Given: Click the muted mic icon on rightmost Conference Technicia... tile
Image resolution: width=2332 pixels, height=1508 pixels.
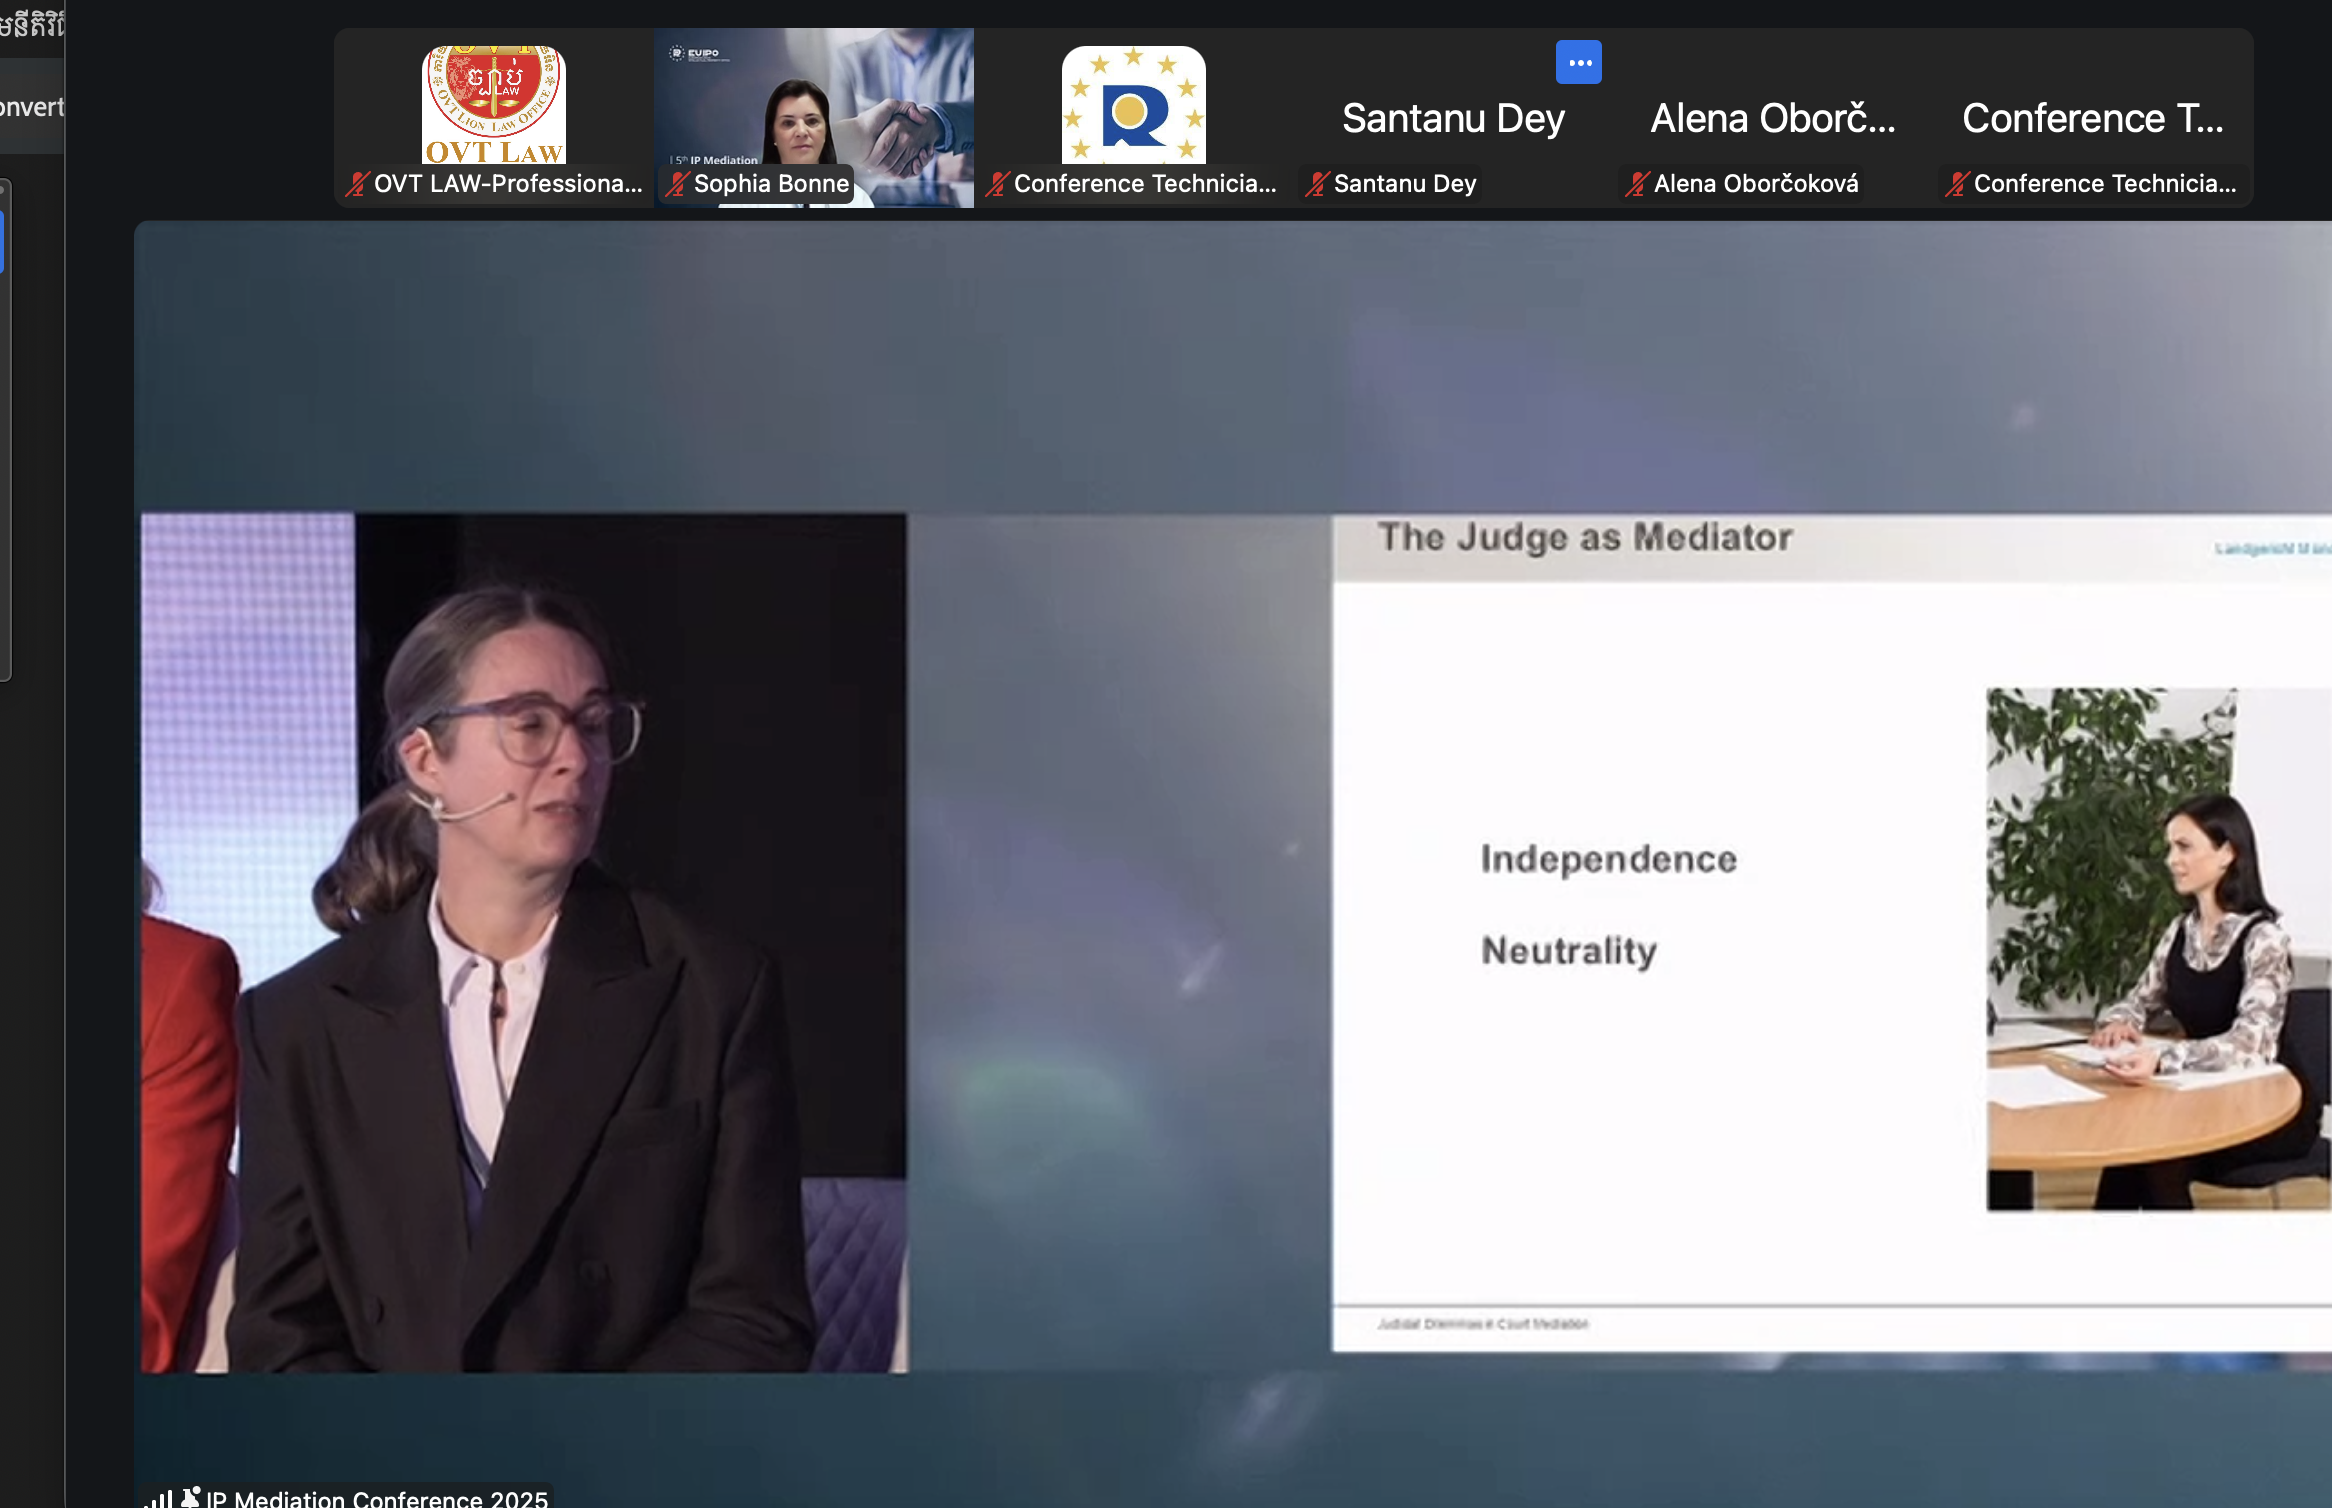Looking at the screenshot, I should click(1957, 184).
